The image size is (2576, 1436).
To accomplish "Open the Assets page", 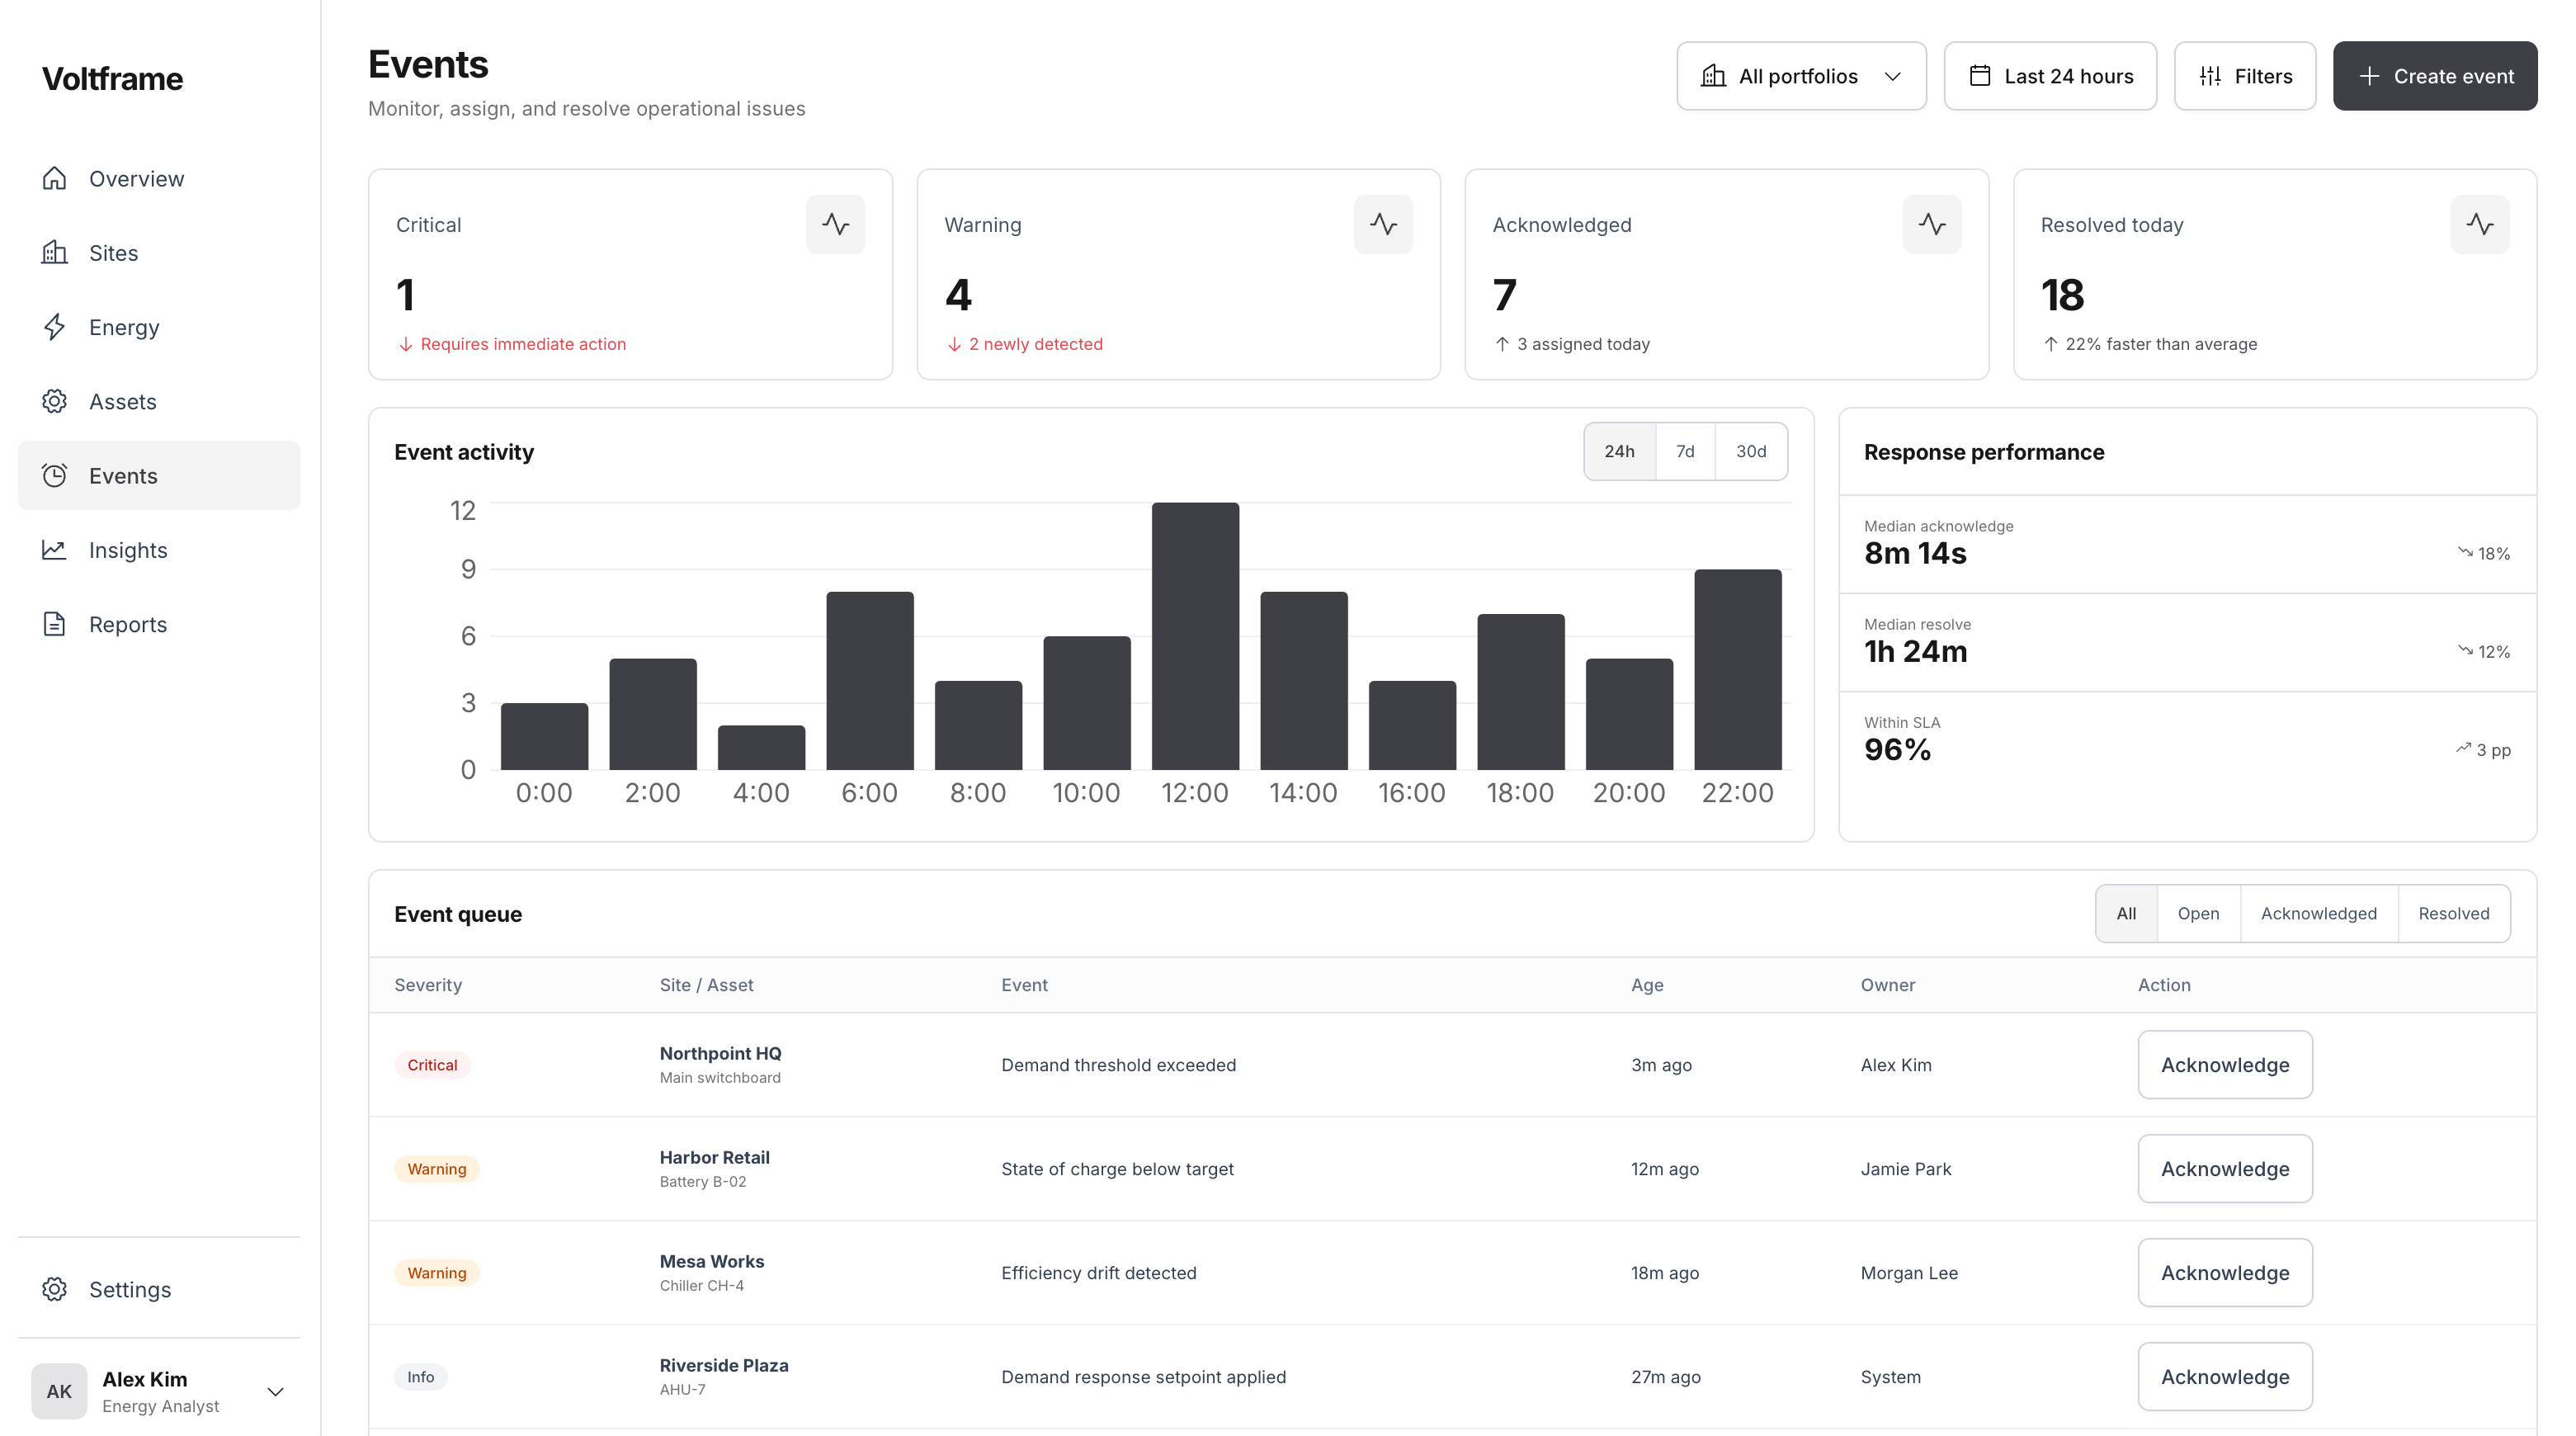I will 159,401.
